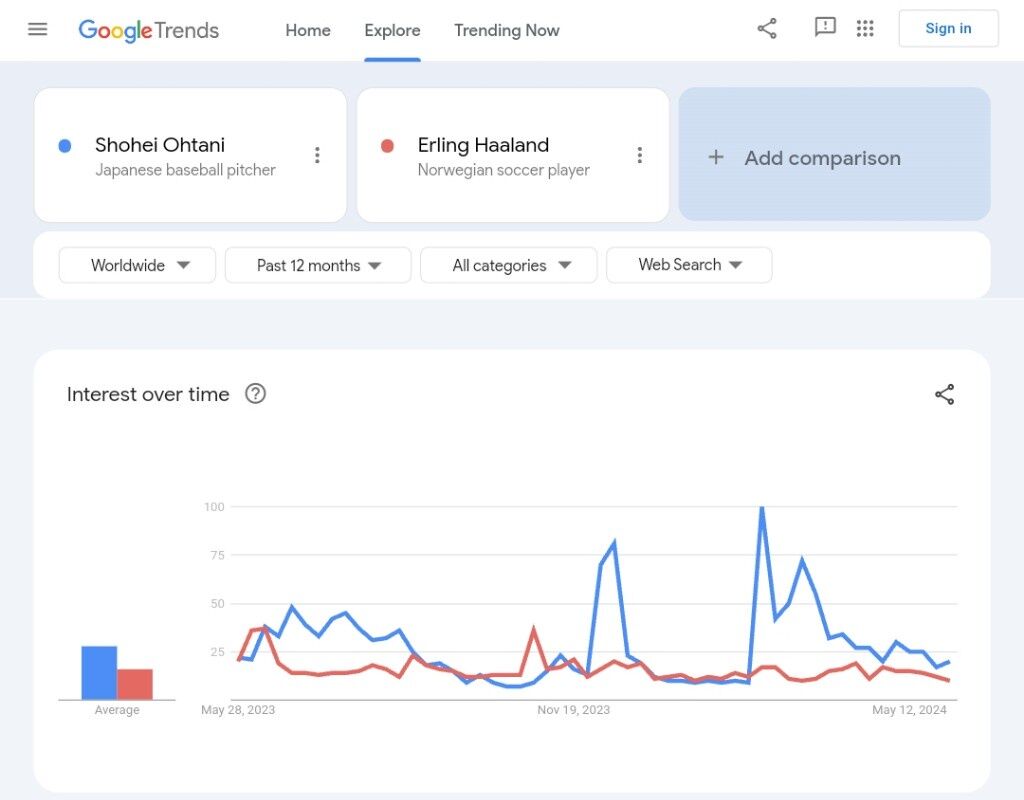Open the Past 12 months dropdown
Screen dimensions: 1024x800
318,265
